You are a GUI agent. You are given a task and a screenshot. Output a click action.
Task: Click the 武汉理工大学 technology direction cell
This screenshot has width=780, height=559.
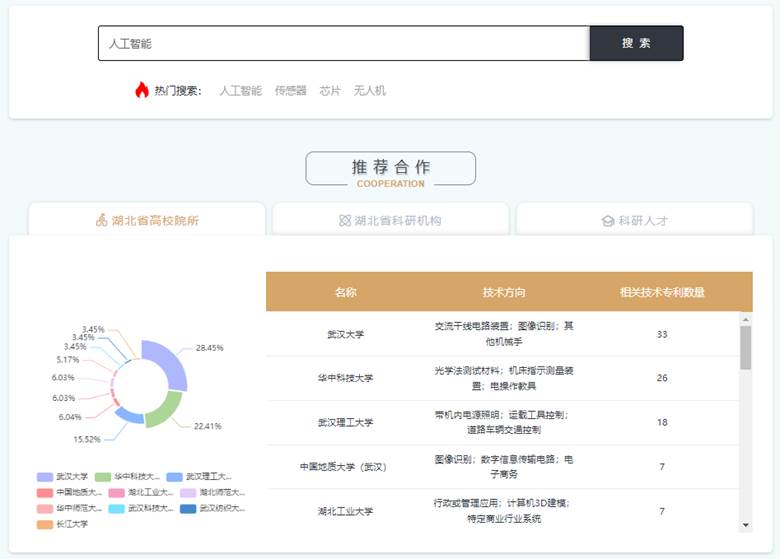(x=503, y=422)
